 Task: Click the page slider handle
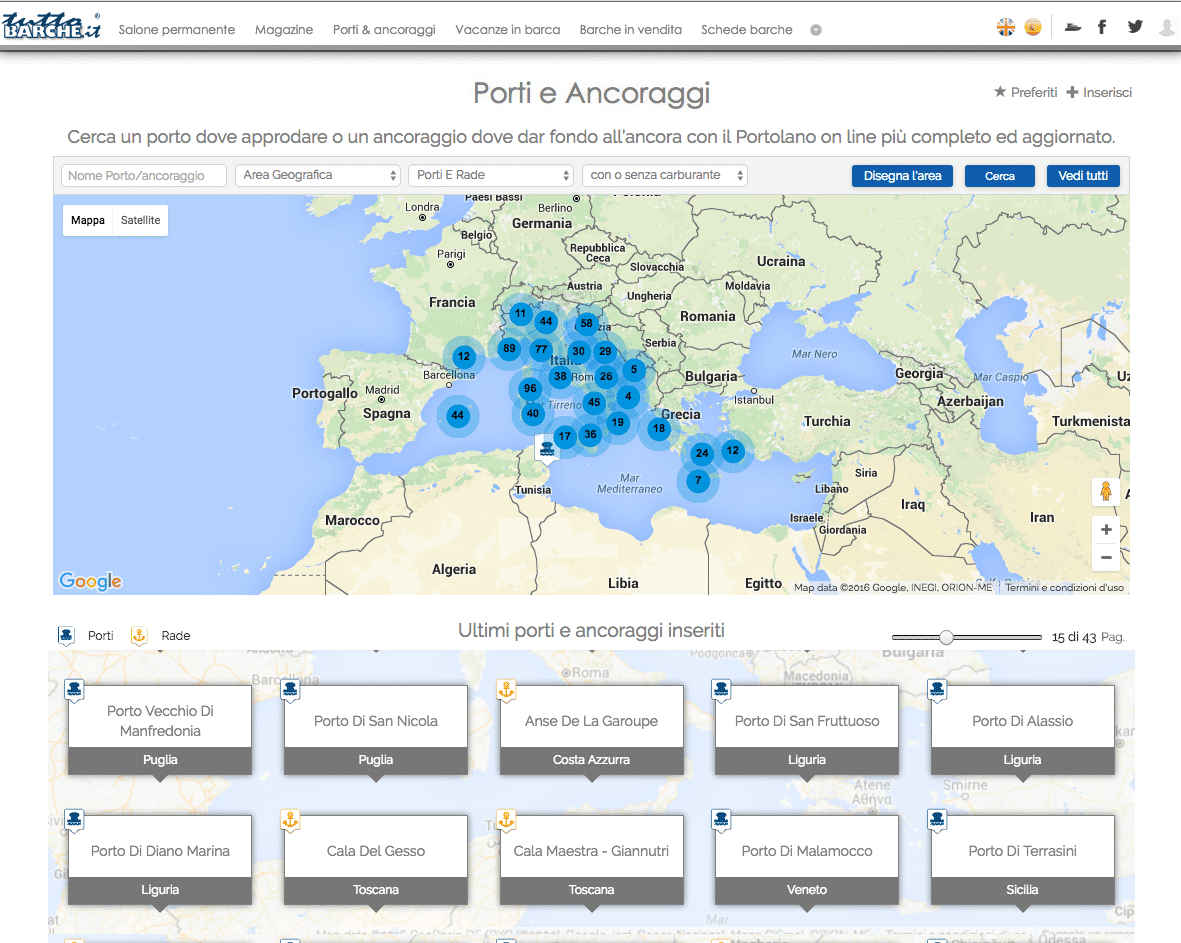click(x=946, y=637)
